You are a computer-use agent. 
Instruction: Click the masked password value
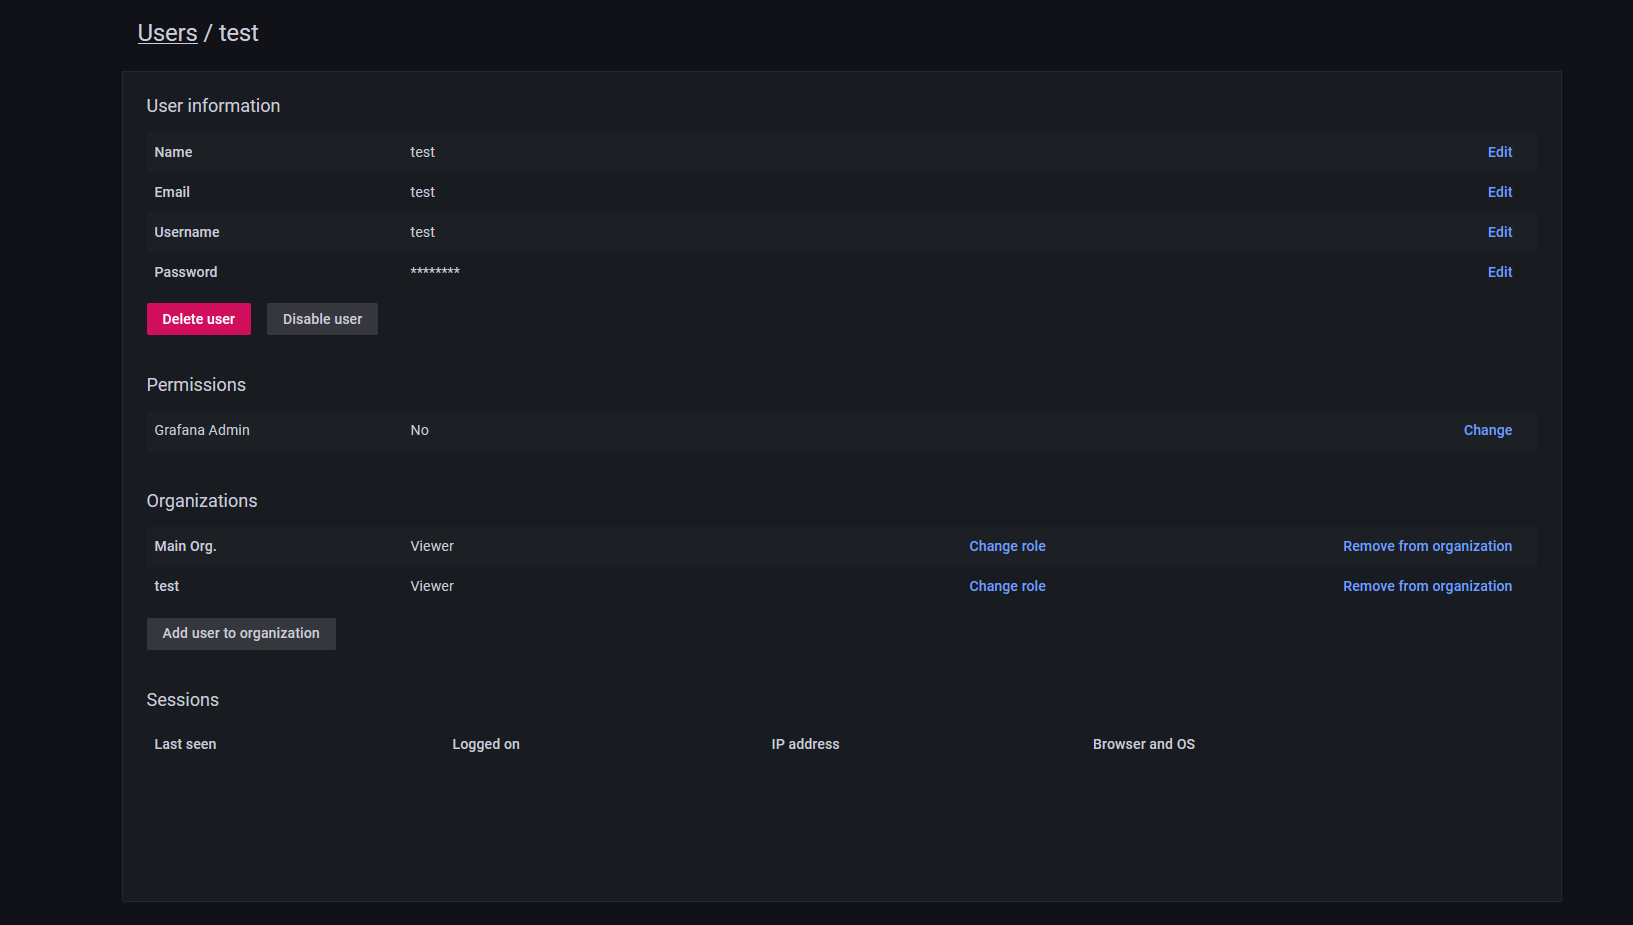(435, 272)
